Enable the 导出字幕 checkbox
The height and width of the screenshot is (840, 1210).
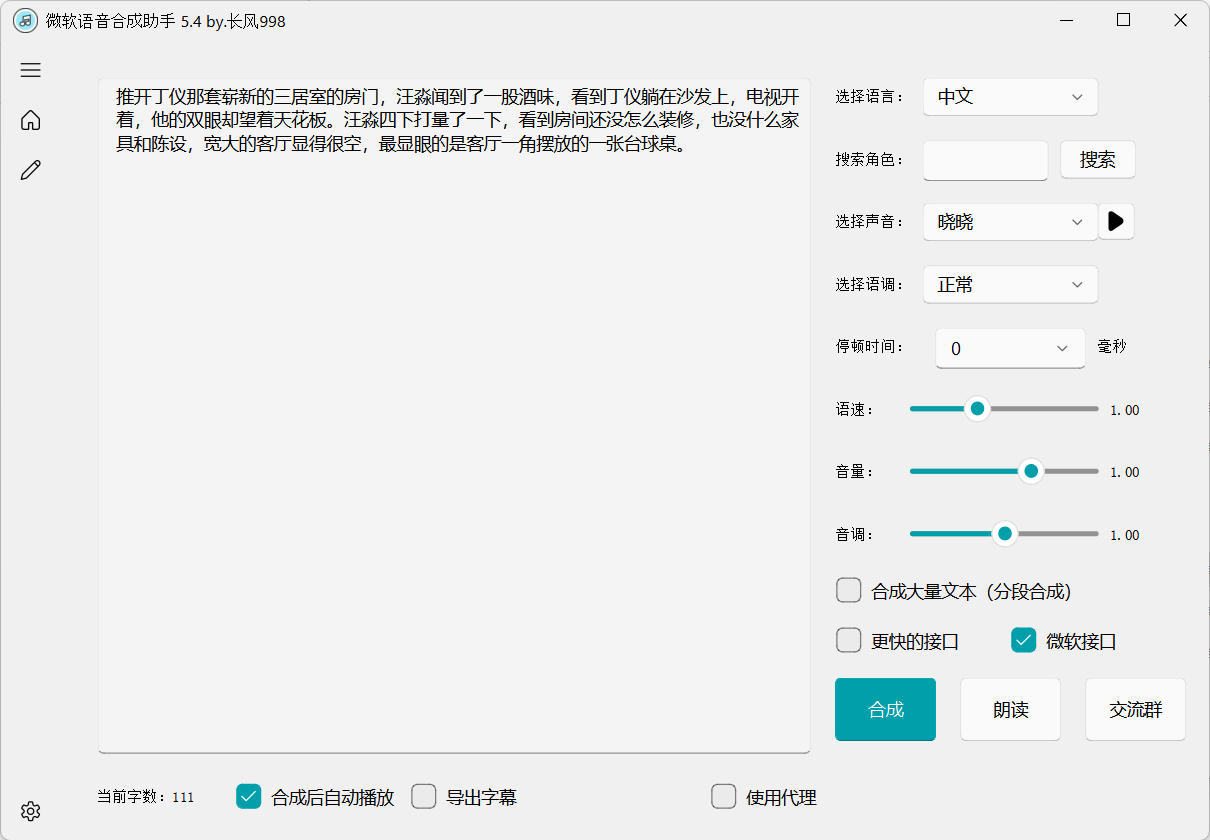coord(424,796)
